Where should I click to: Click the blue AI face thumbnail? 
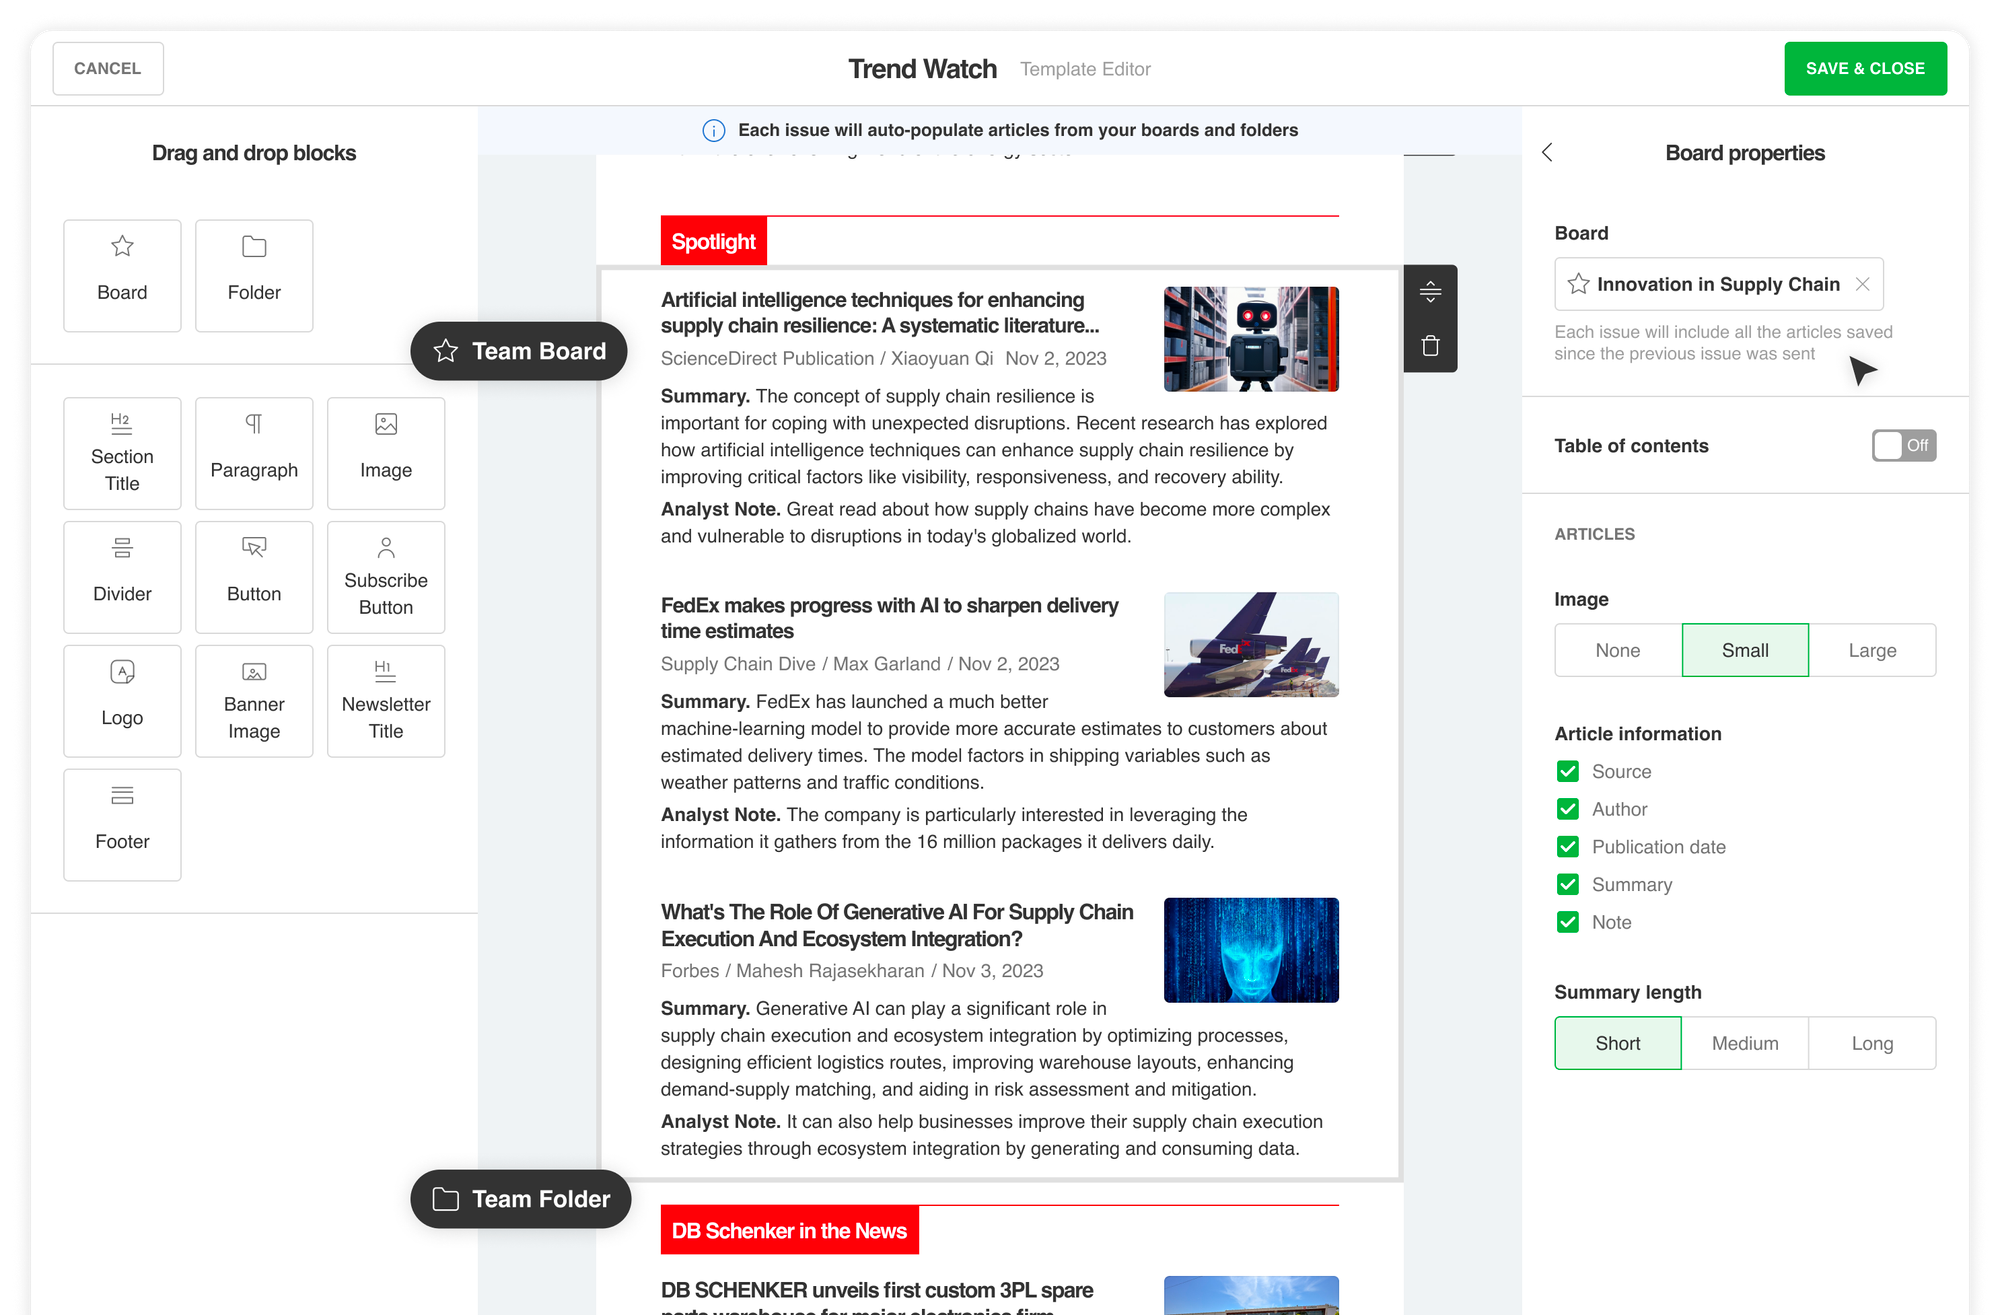pyautogui.click(x=1251, y=950)
